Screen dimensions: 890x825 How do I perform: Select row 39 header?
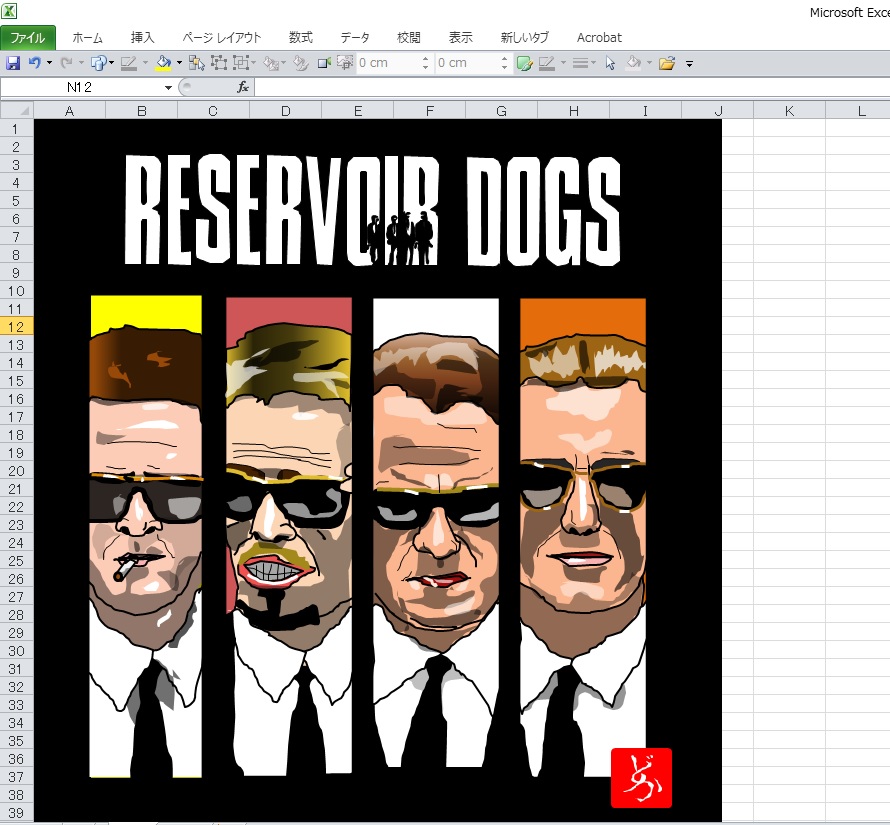click(16, 813)
